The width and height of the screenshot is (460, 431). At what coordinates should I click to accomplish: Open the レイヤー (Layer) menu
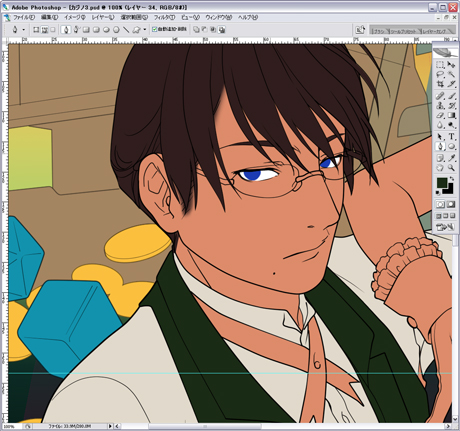point(103,17)
